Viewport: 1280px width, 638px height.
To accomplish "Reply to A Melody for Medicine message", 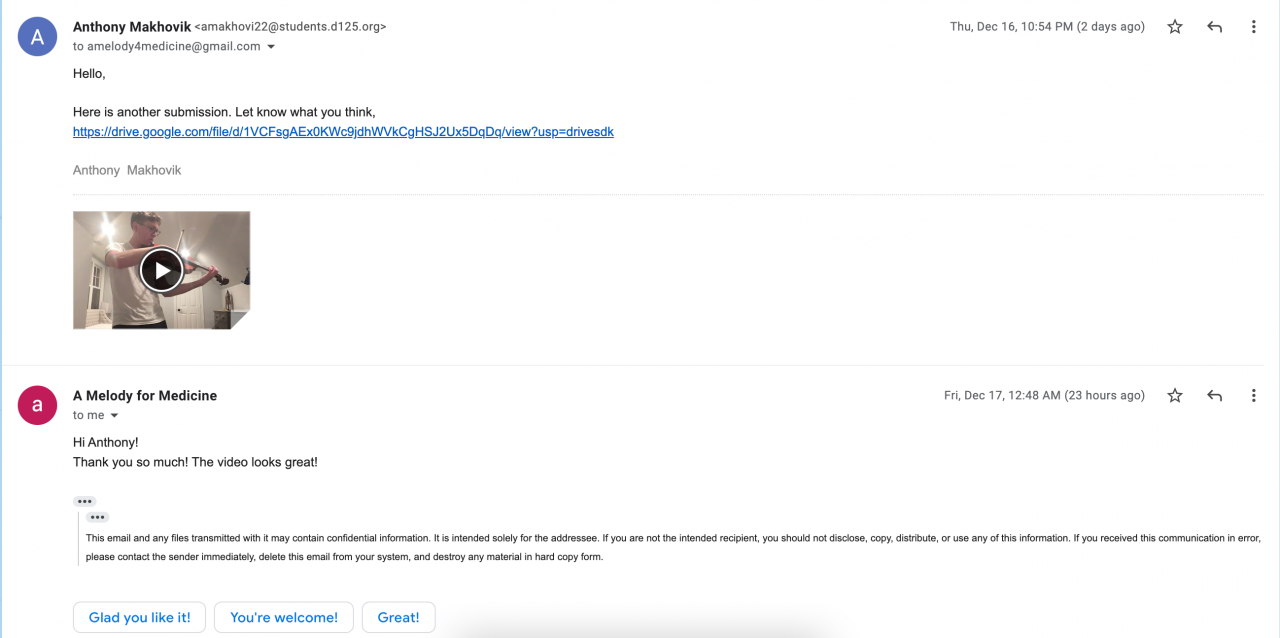I will pos(1215,396).
